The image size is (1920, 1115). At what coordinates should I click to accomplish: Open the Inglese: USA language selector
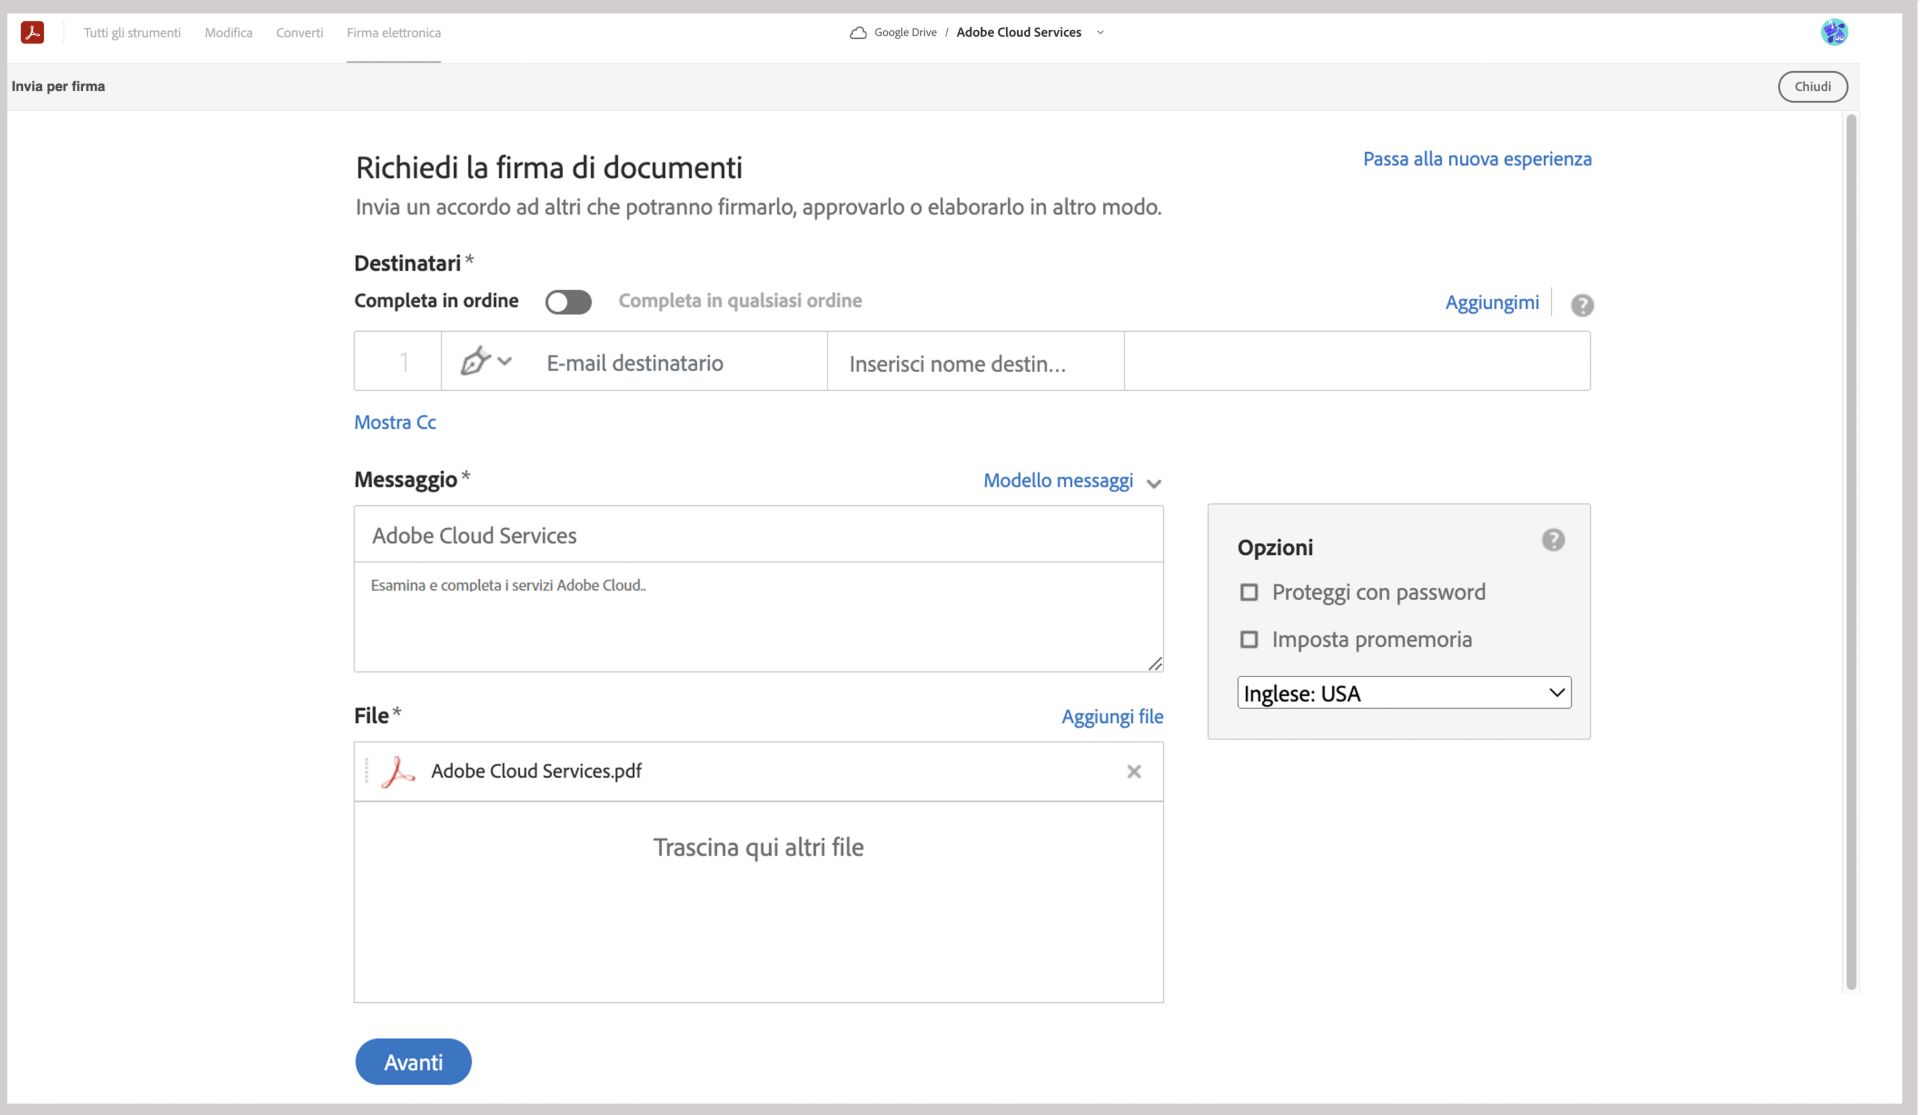tap(1404, 693)
